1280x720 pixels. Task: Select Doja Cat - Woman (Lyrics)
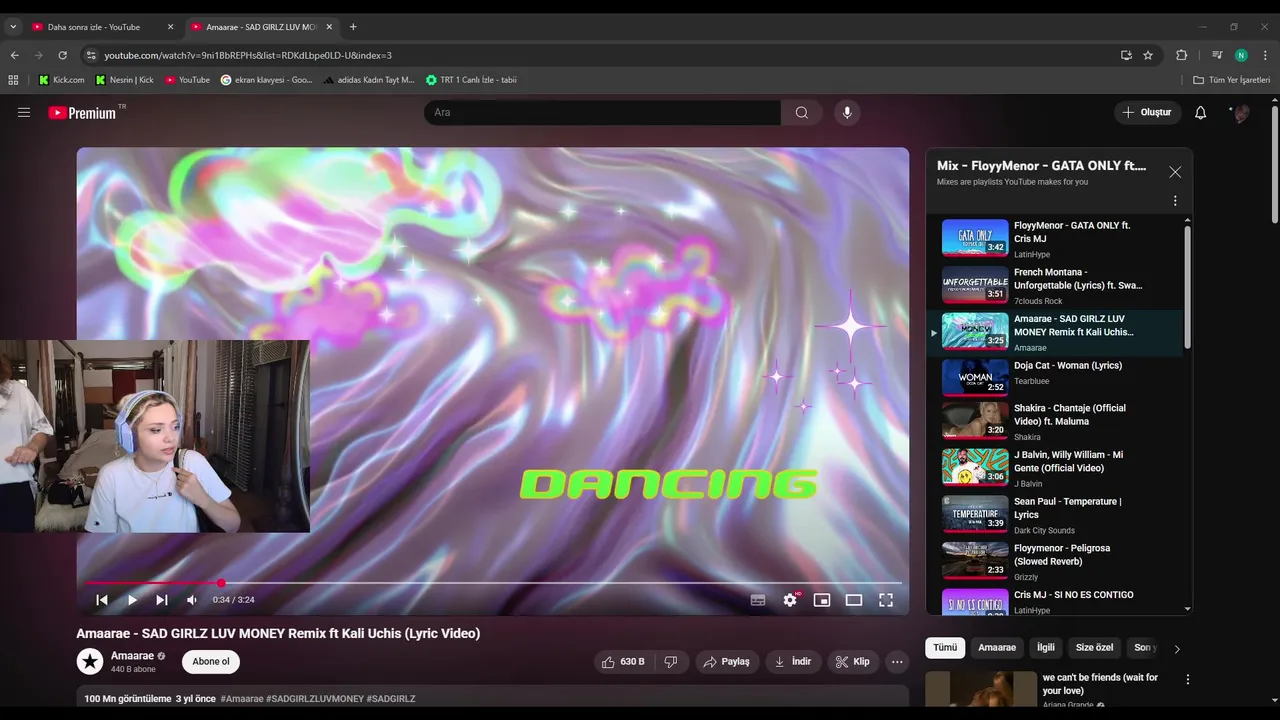[1055, 378]
